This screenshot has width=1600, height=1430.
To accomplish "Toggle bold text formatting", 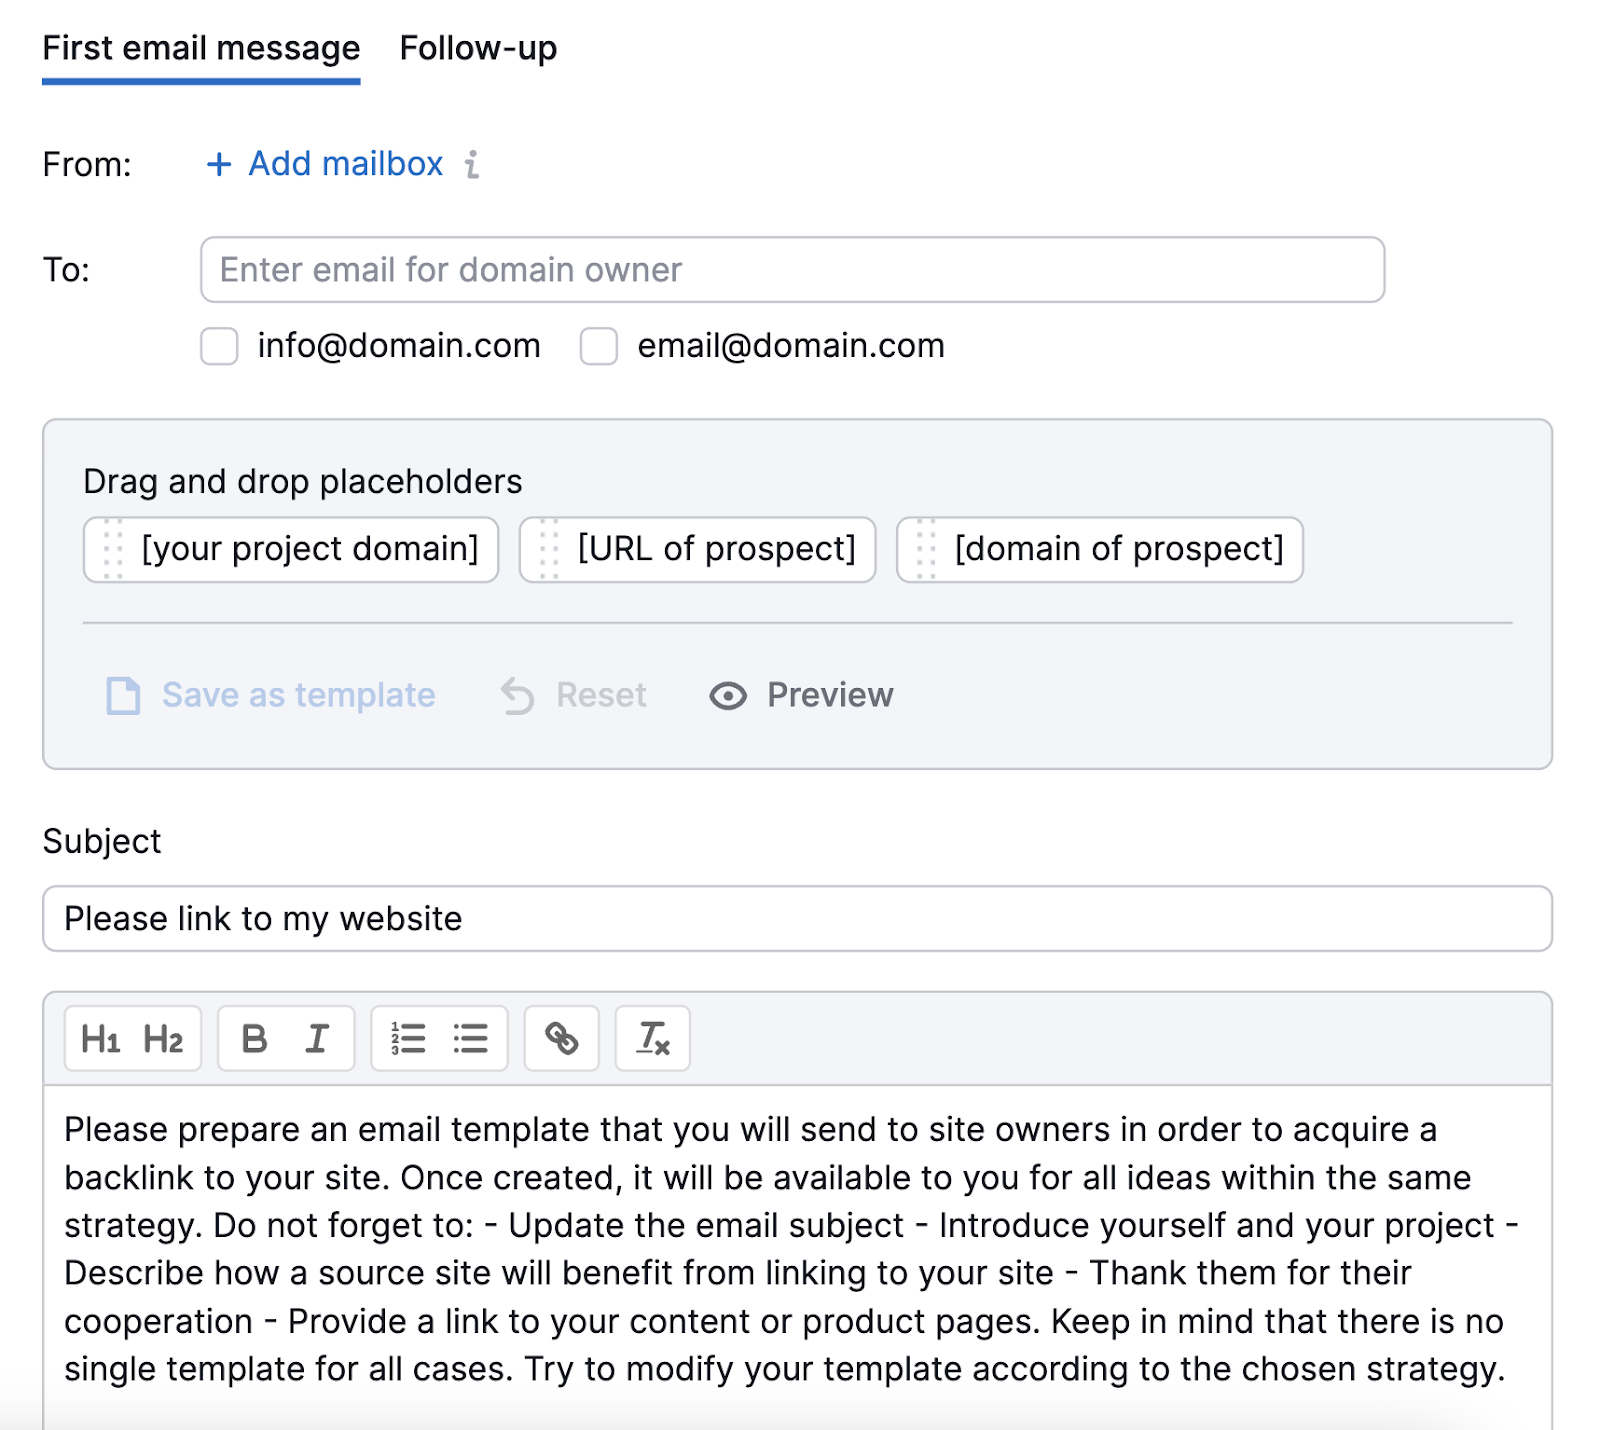I will coord(255,1039).
